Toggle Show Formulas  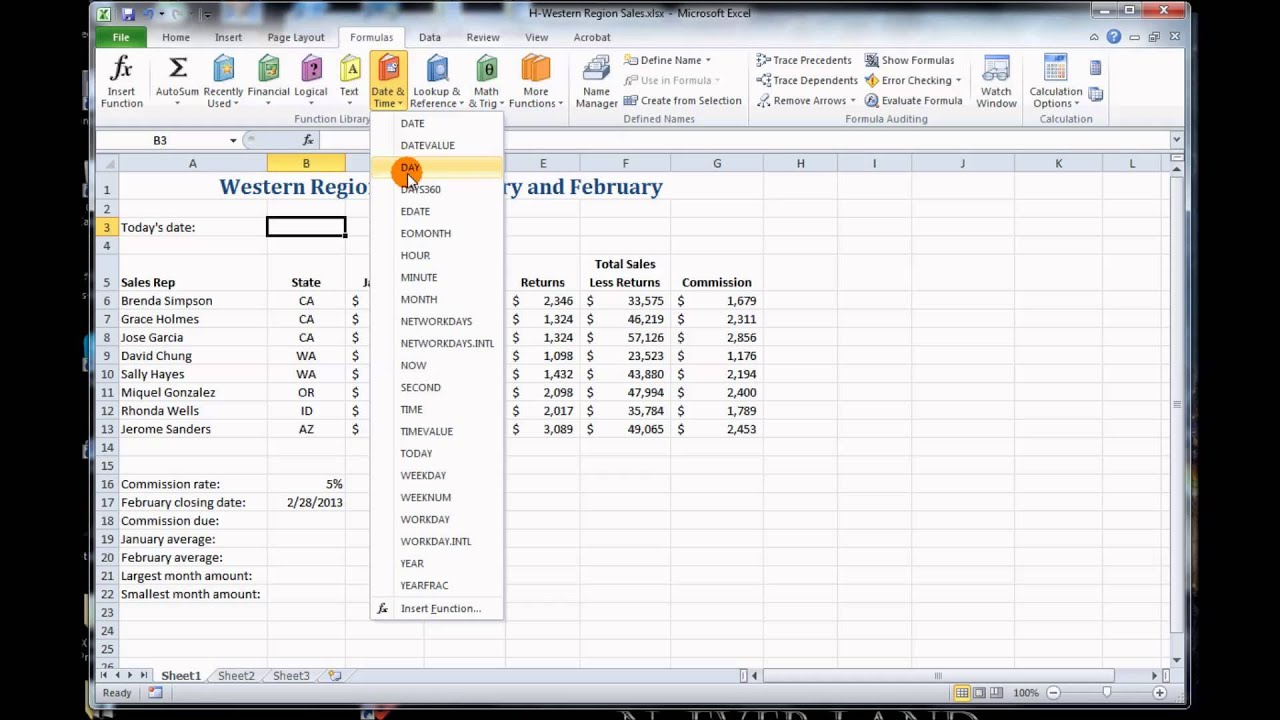coord(909,60)
